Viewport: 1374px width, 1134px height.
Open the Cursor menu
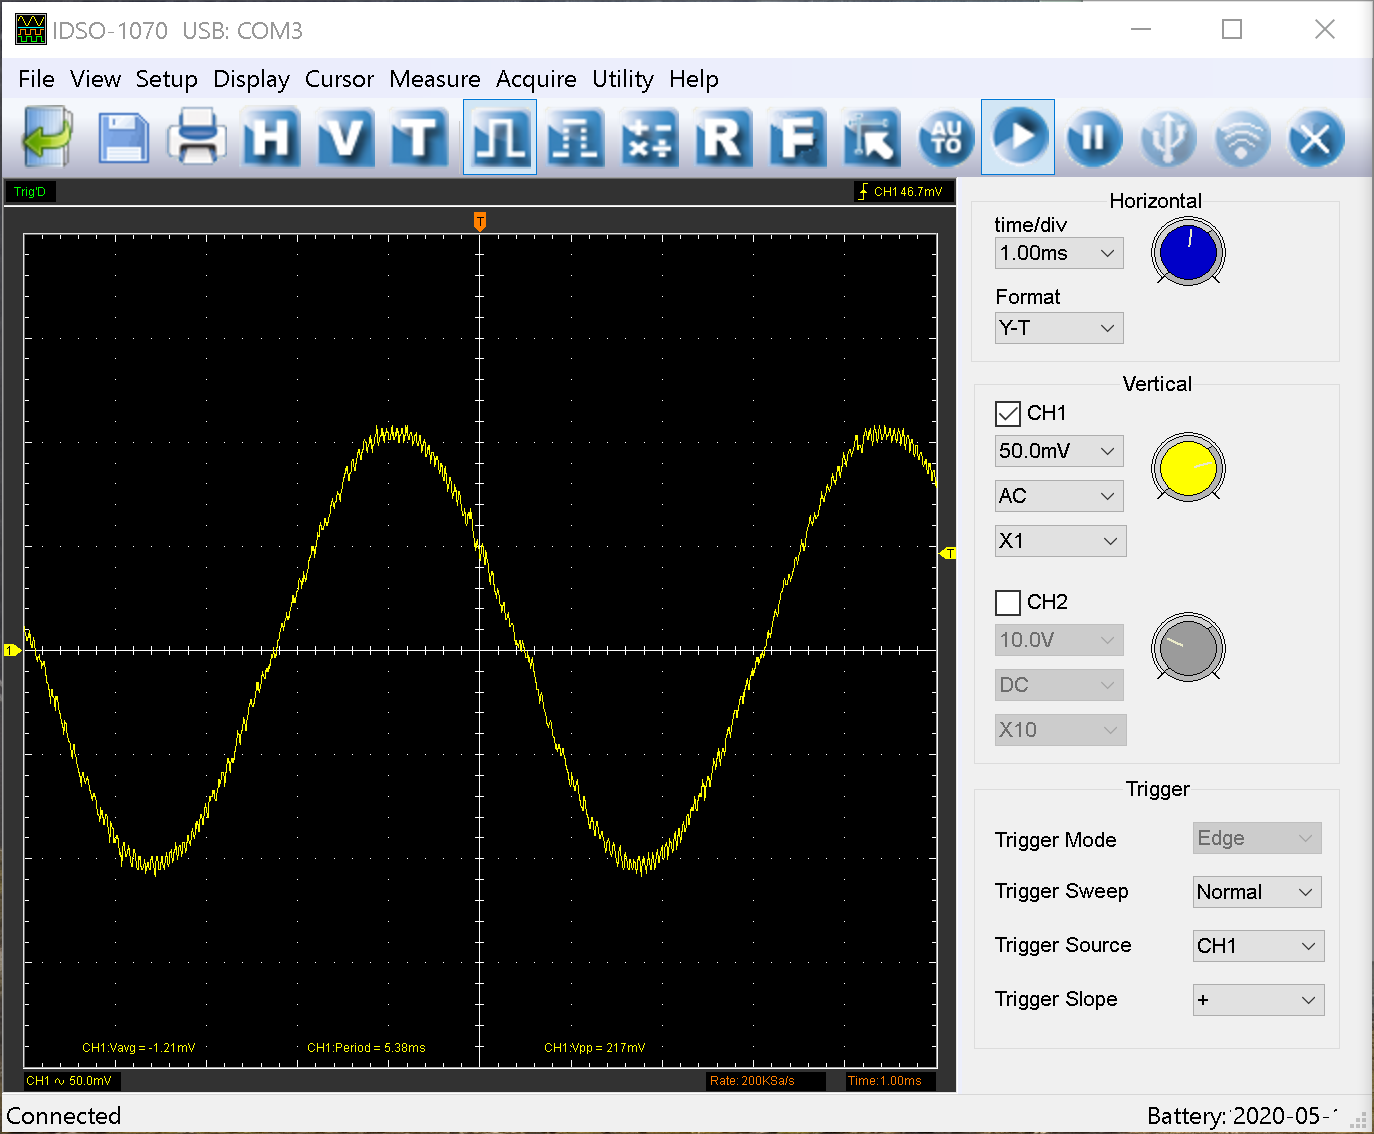[x=340, y=79]
